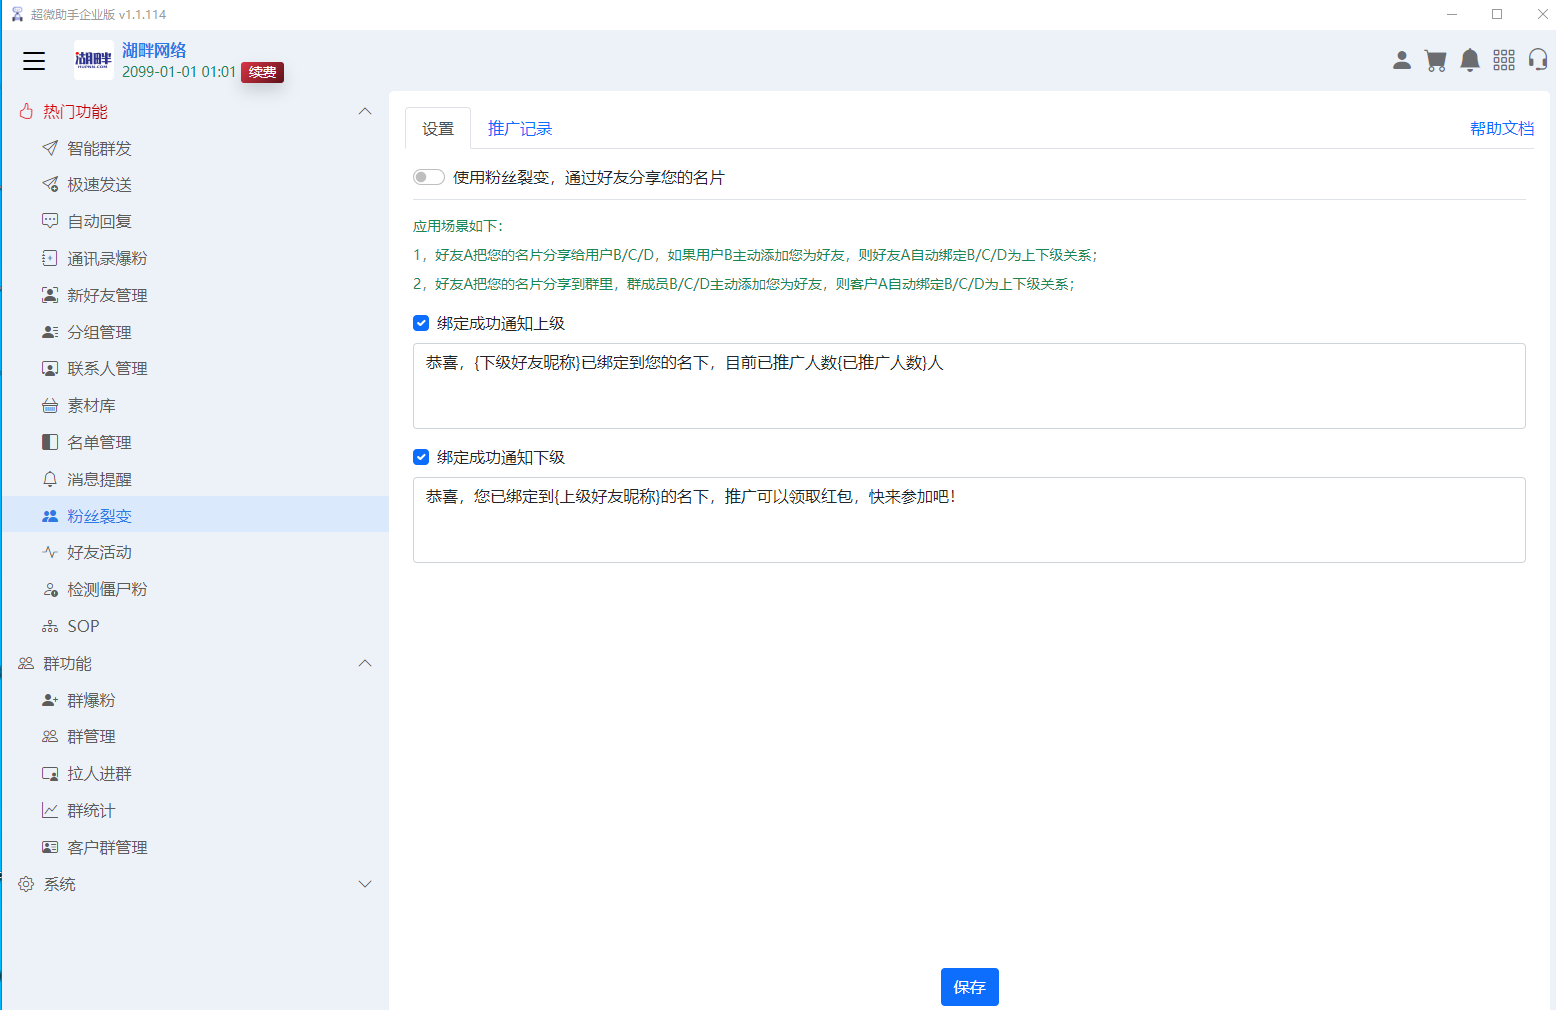Click the hamburger menu icon
1556x1010 pixels.
(x=33, y=61)
